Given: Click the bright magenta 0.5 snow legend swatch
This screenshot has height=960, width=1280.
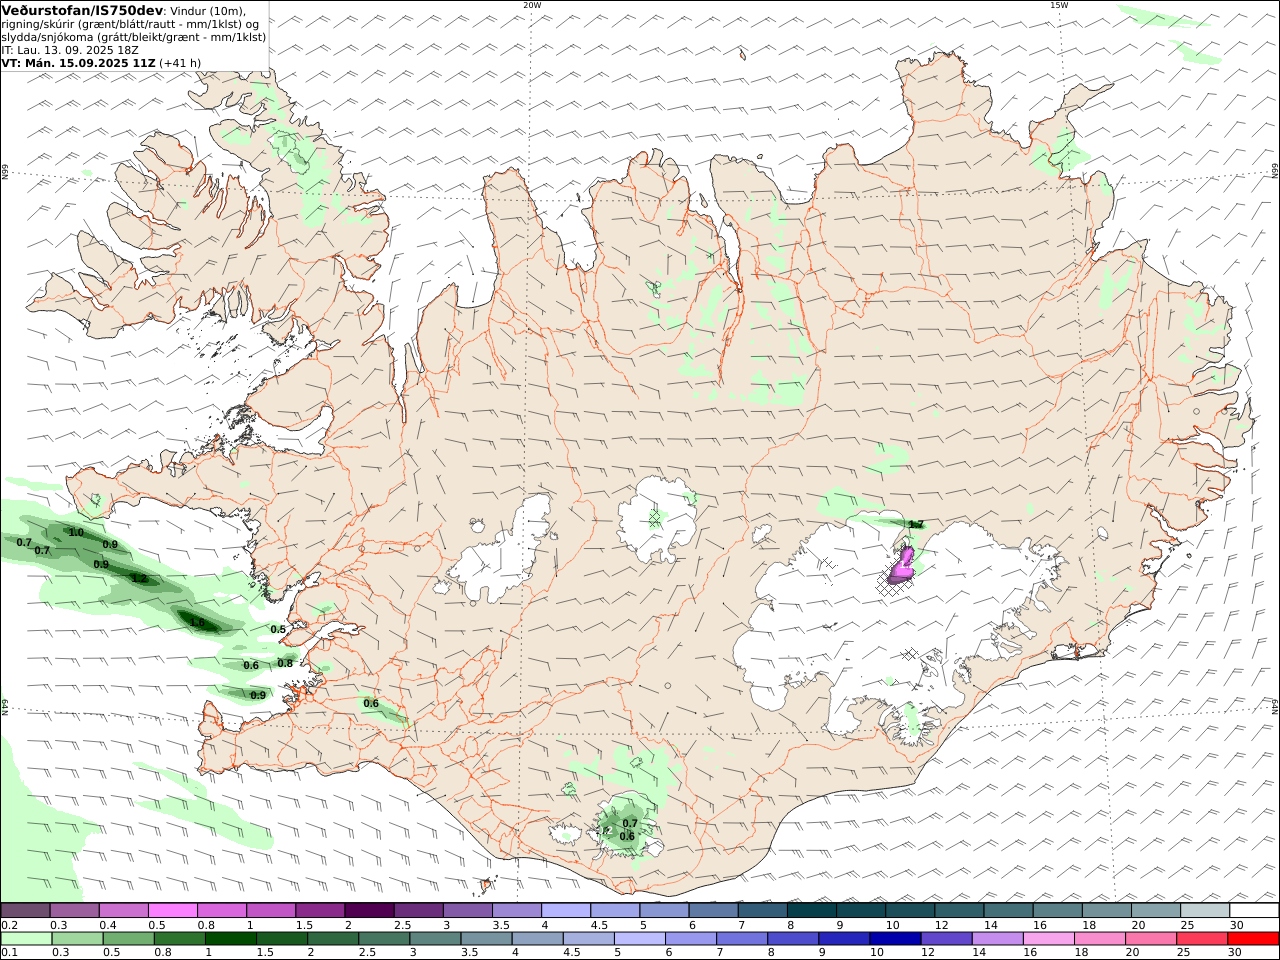Looking at the screenshot, I should pos(172,911).
